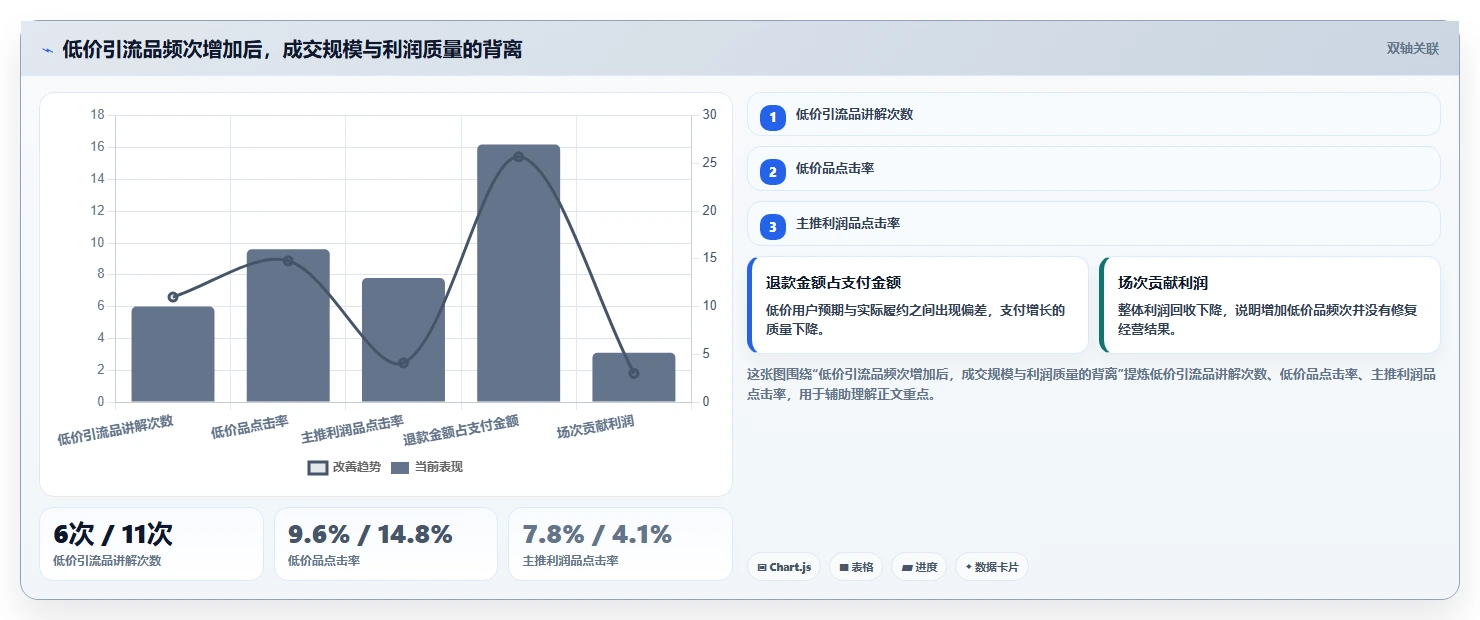Click the lightning icon beside the title
Image resolution: width=1480 pixels, height=620 pixels.
[x=47, y=50]
